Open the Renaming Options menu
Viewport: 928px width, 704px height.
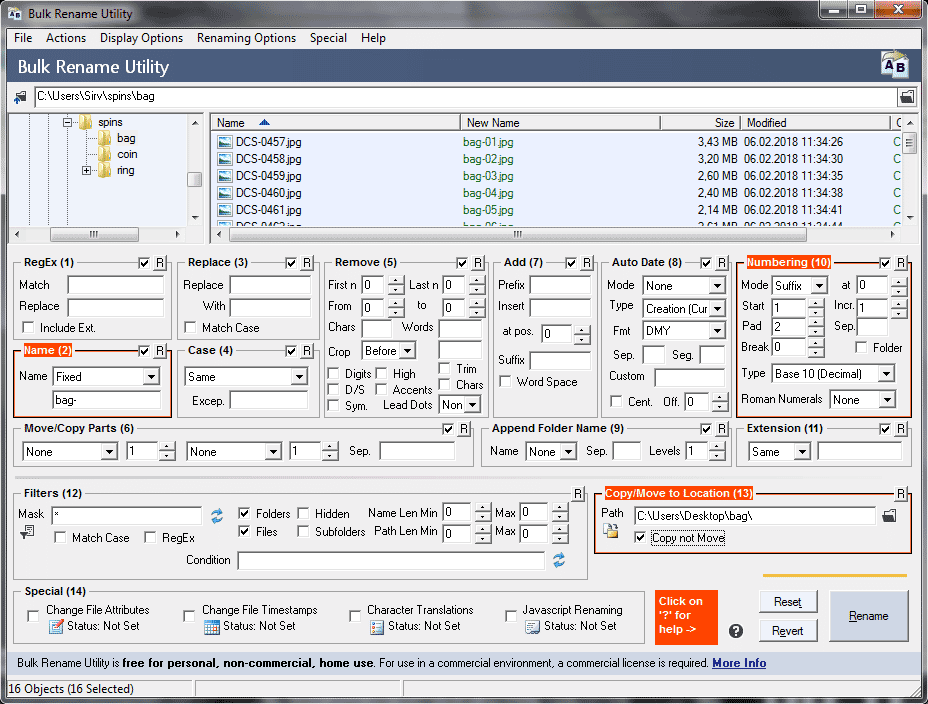(x=246, y=38)
